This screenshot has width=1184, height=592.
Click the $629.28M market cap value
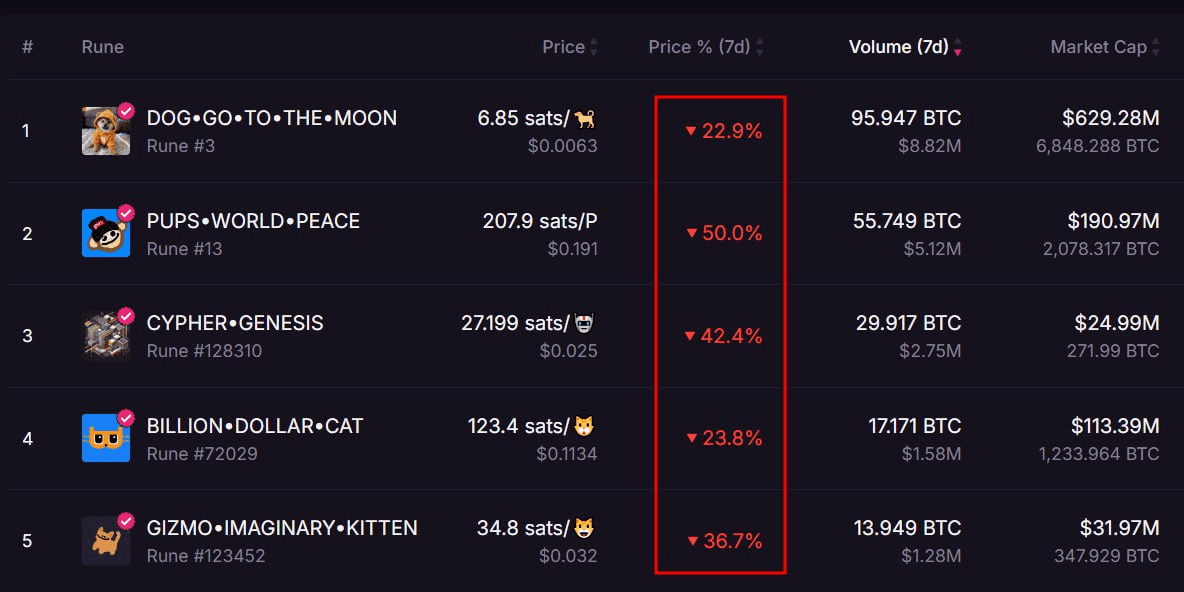point(1111,118)
